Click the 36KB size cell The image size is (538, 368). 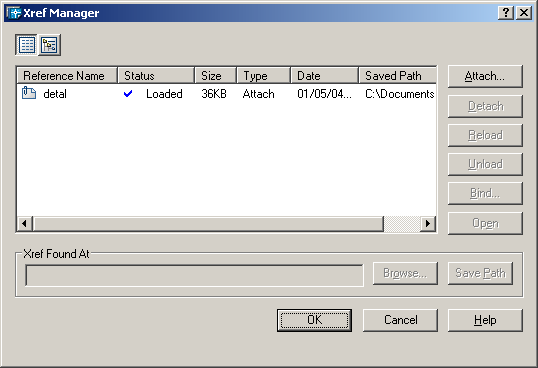click(x=214, y=94)
